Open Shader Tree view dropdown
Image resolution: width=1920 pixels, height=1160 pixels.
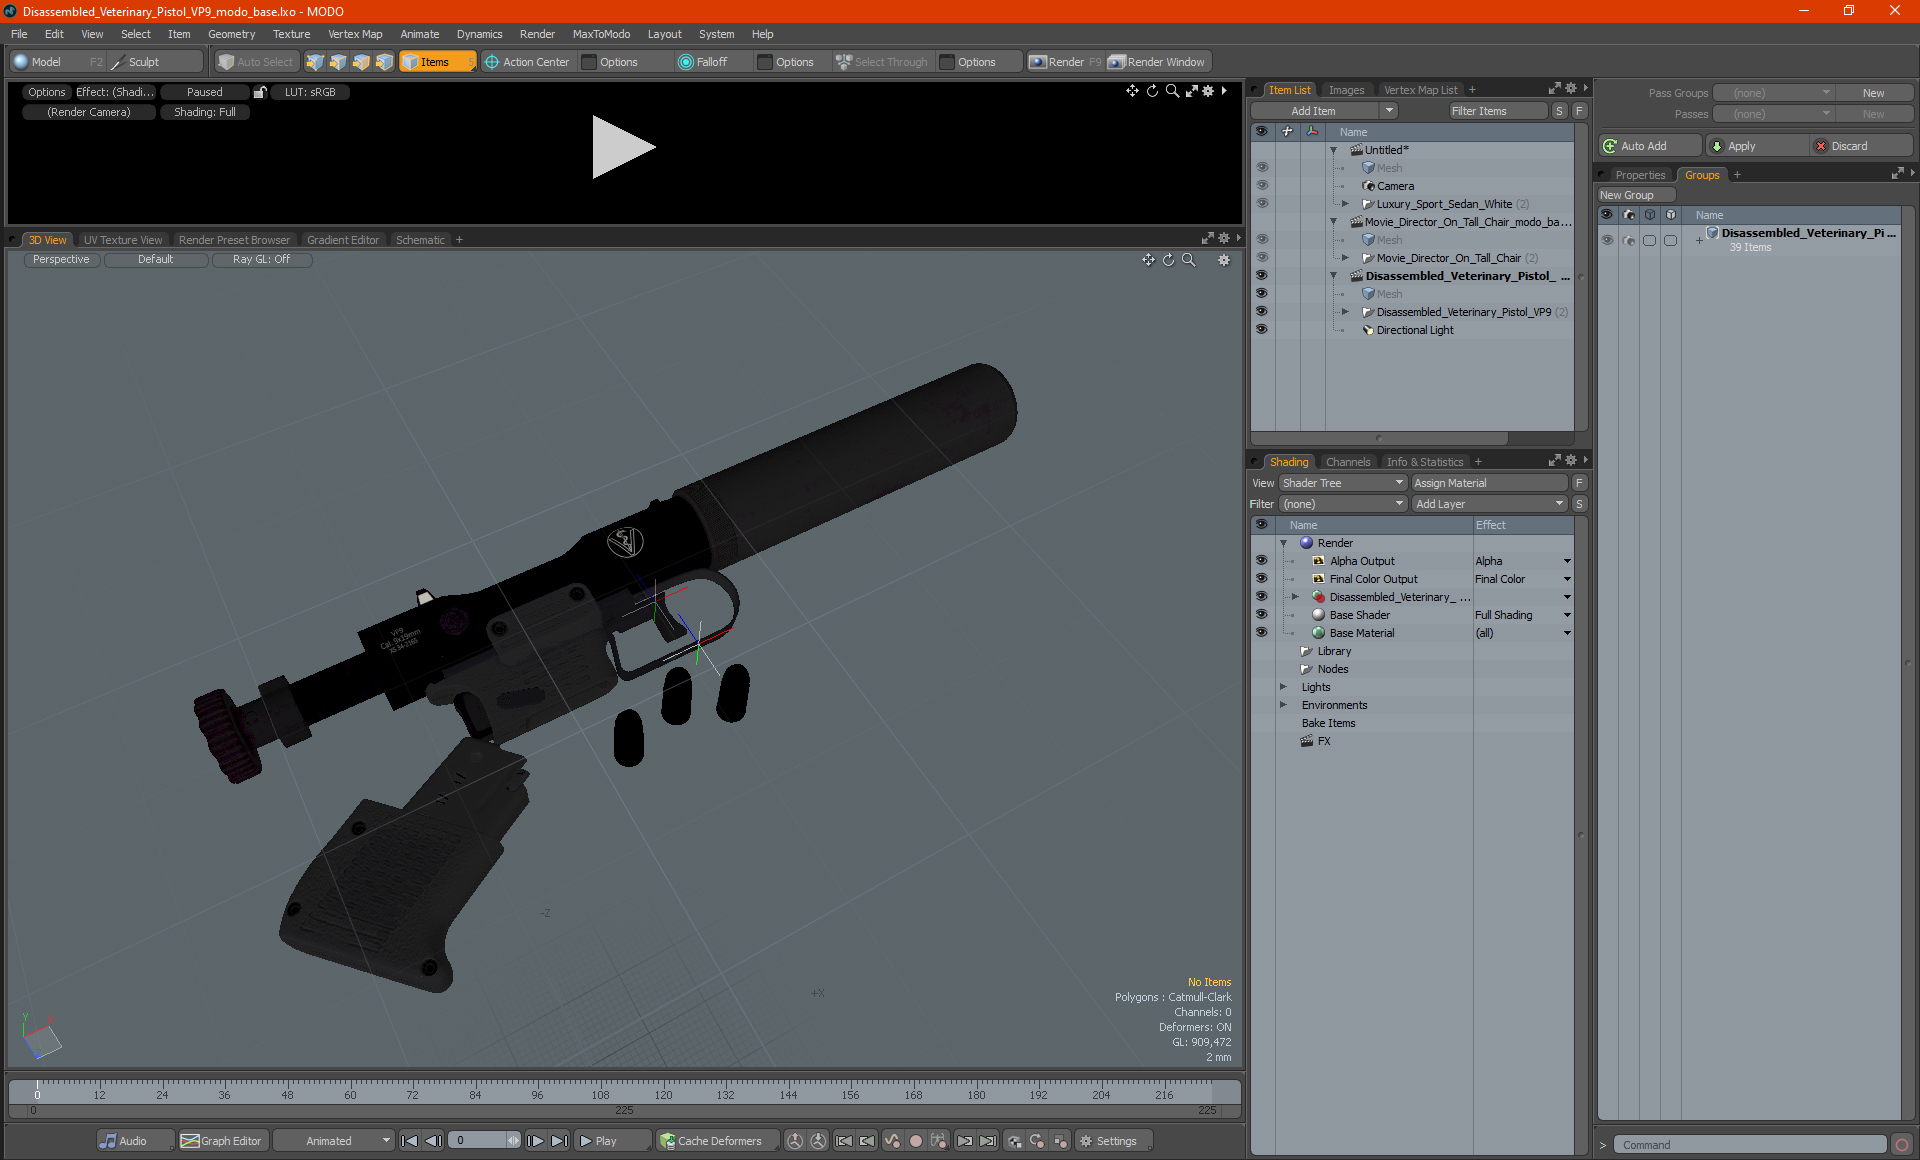coord(1343,483)
